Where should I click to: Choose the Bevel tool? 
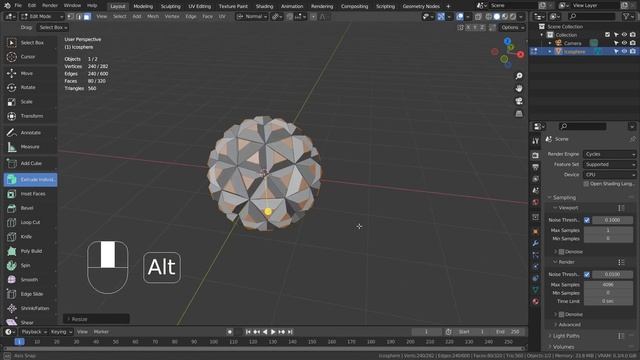[31, 208]
